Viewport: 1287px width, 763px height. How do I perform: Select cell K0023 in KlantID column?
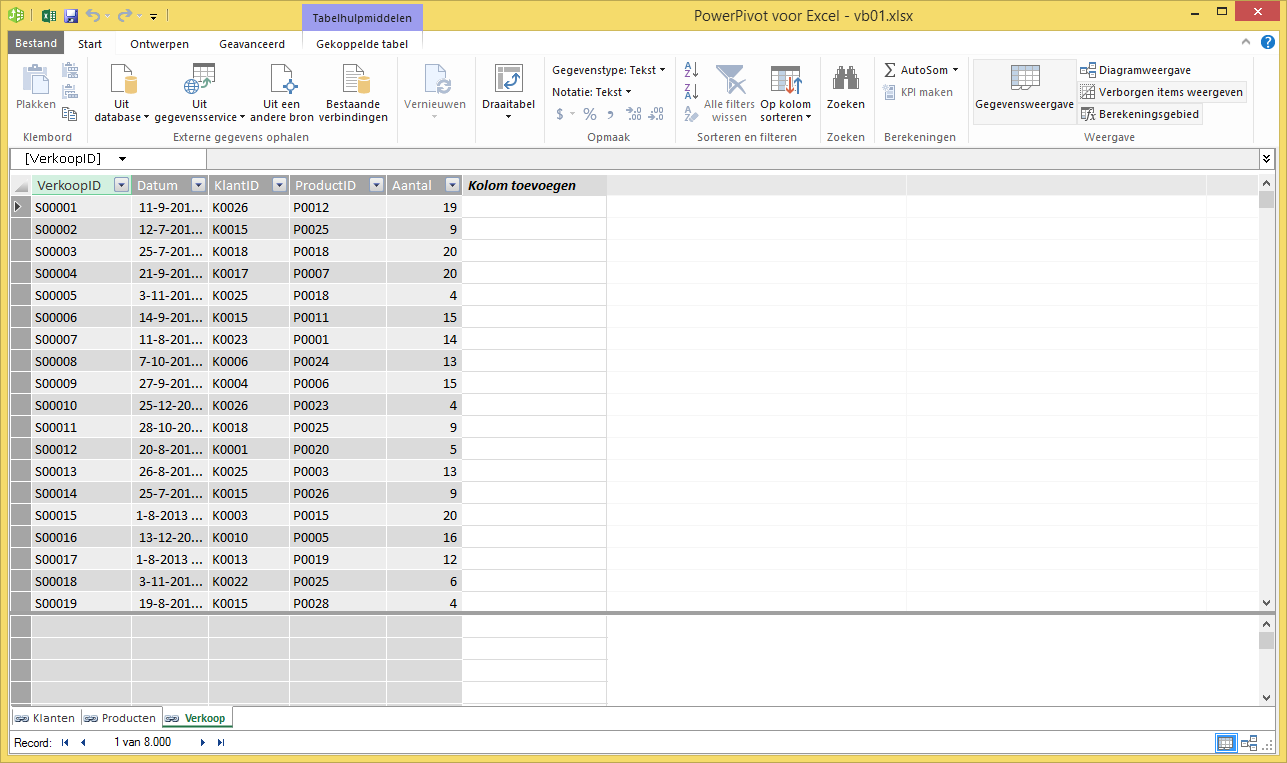249,339
